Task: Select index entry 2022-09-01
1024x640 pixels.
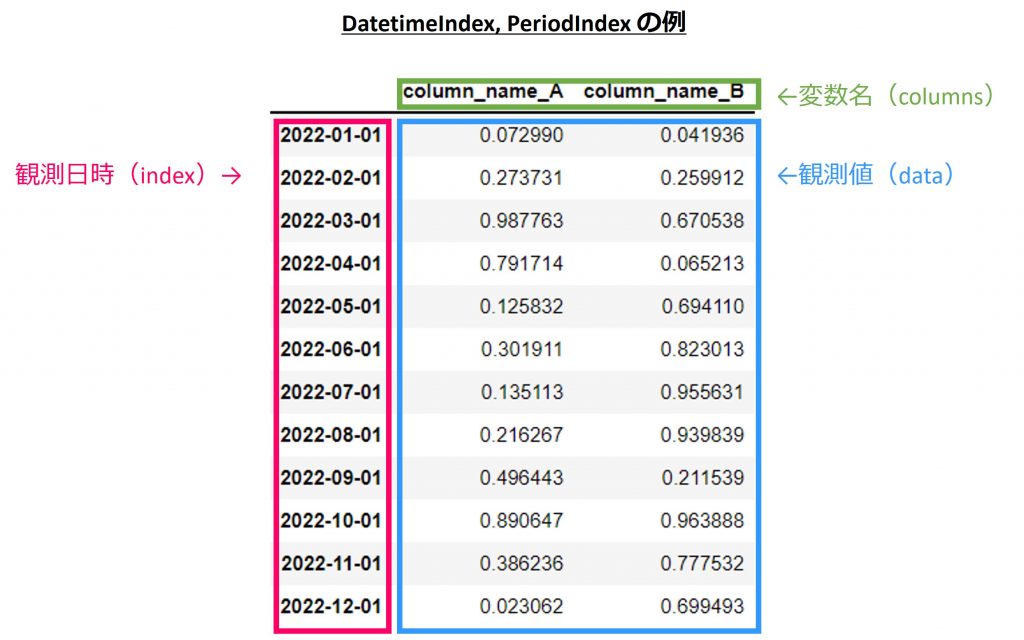Action: click(331, 478)
